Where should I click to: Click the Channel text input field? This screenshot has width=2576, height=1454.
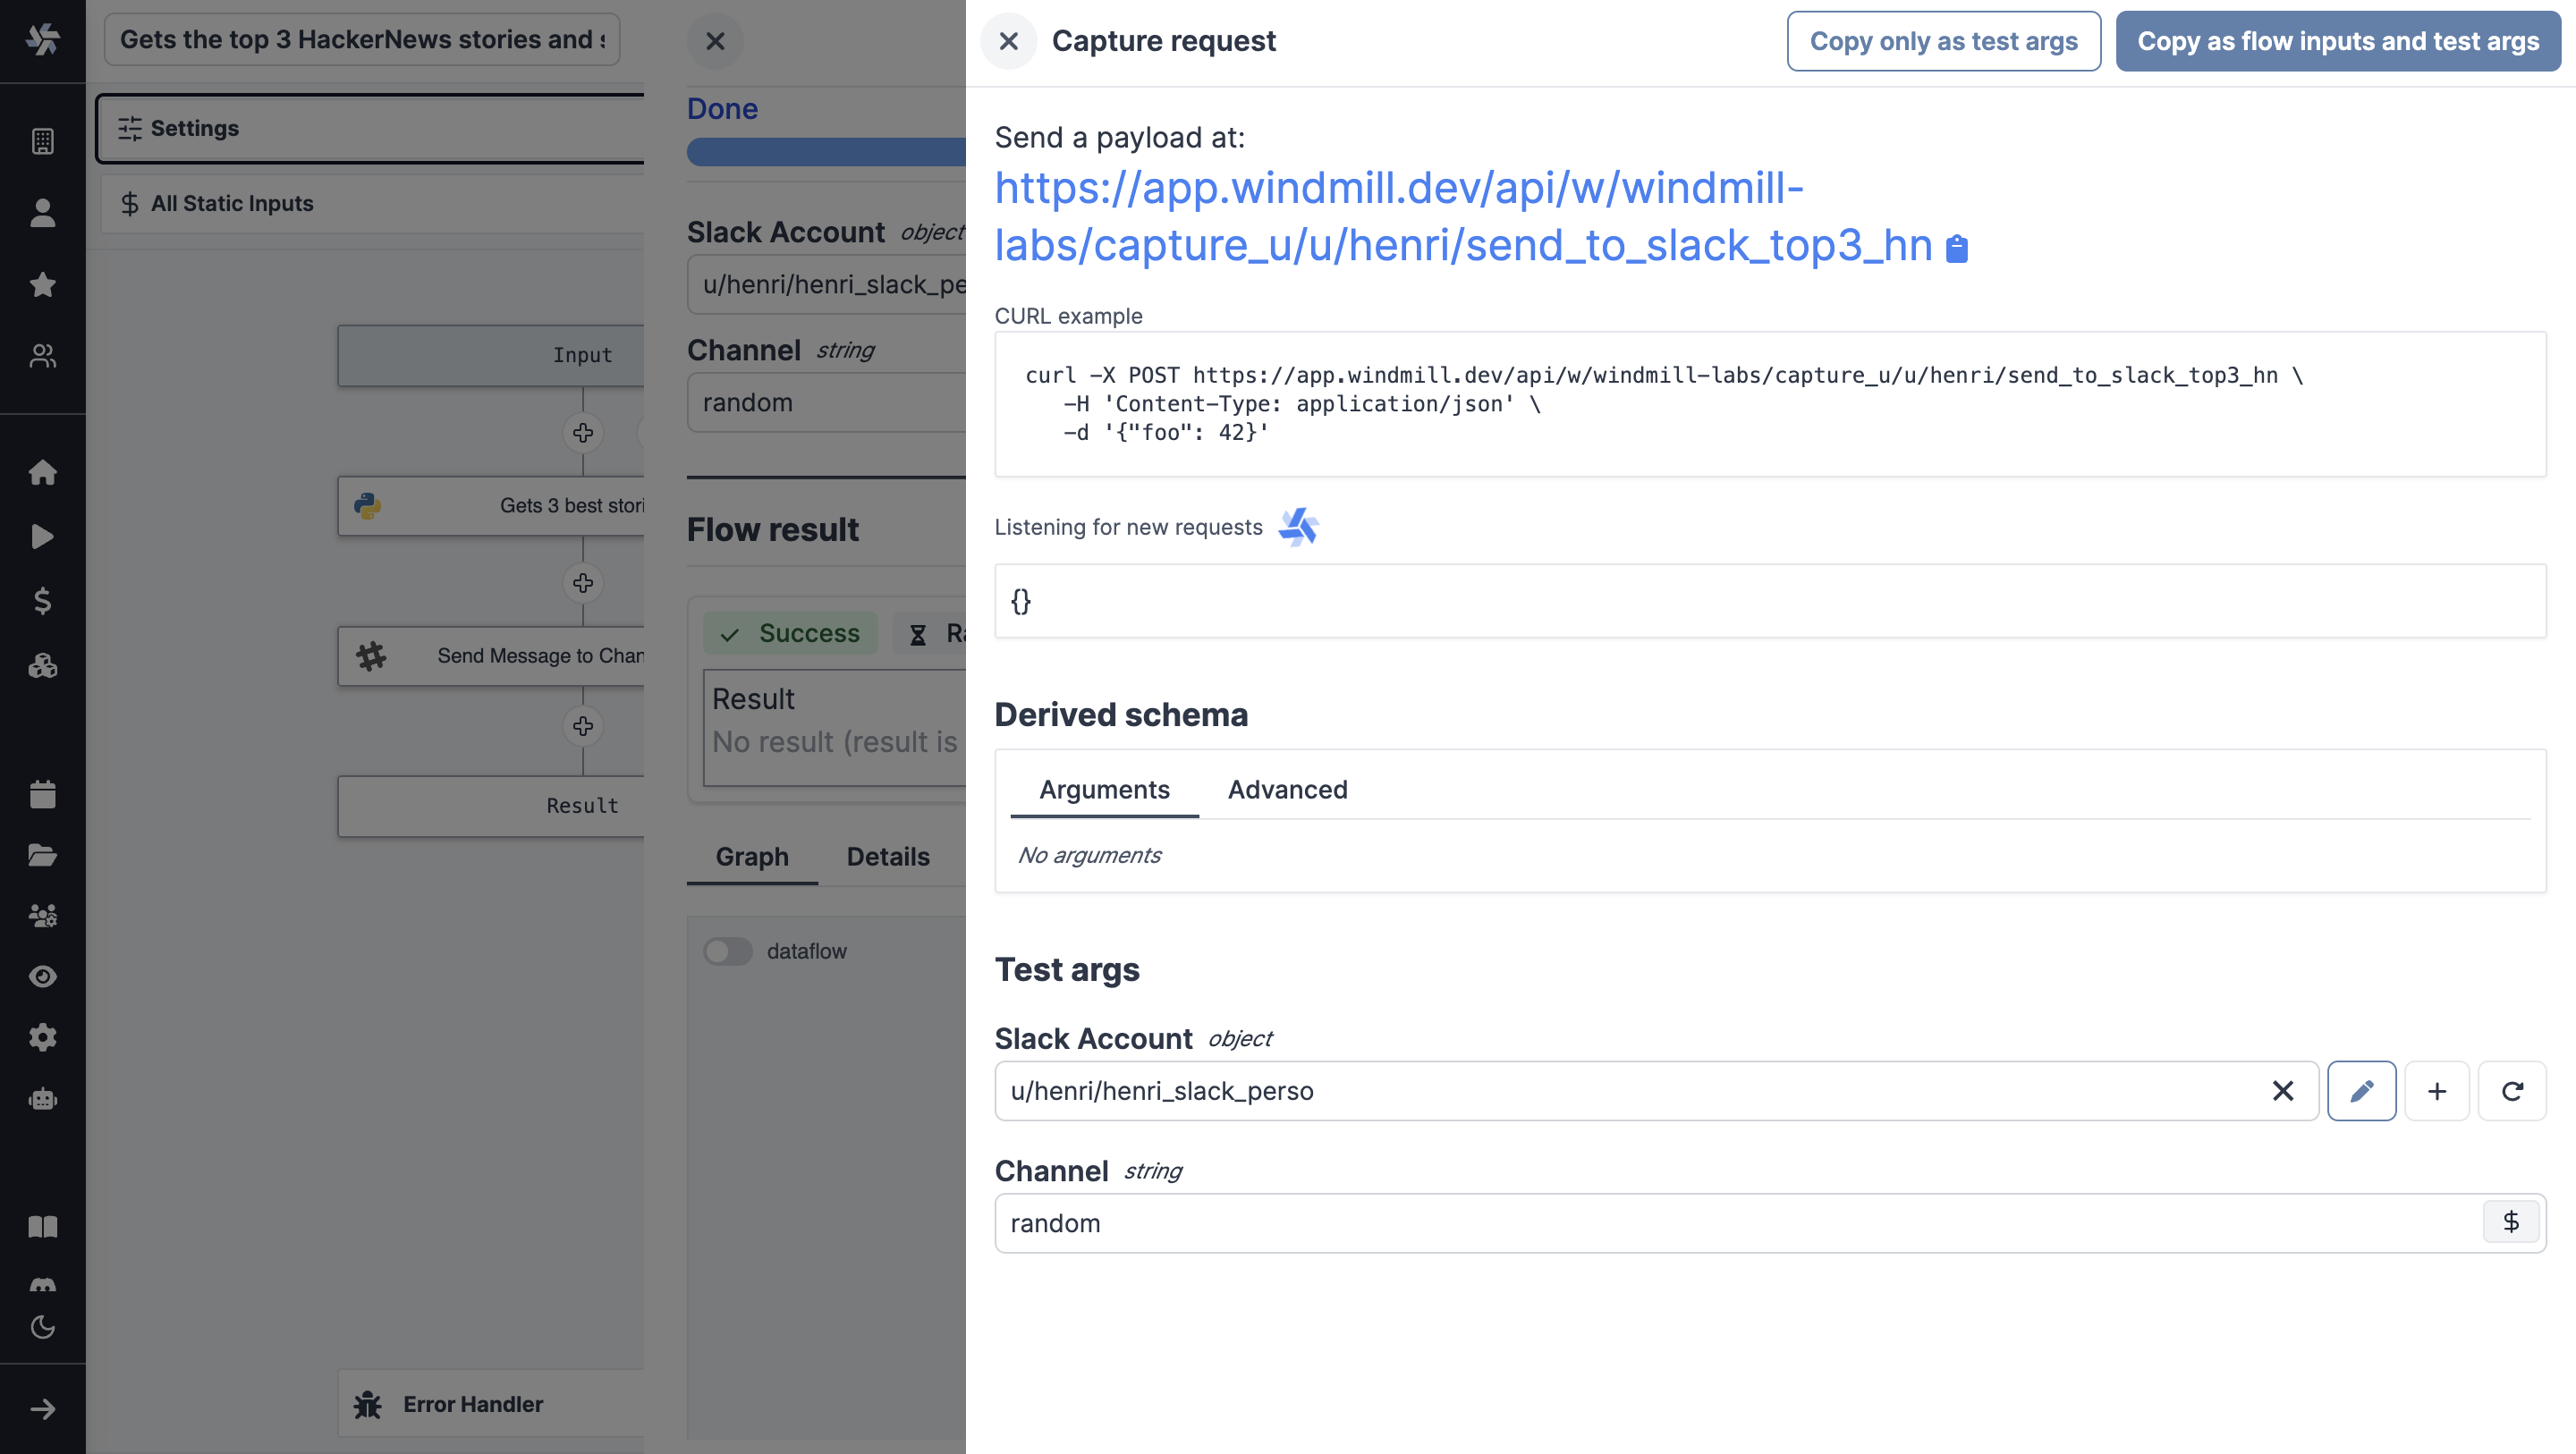point(1740,1222)
